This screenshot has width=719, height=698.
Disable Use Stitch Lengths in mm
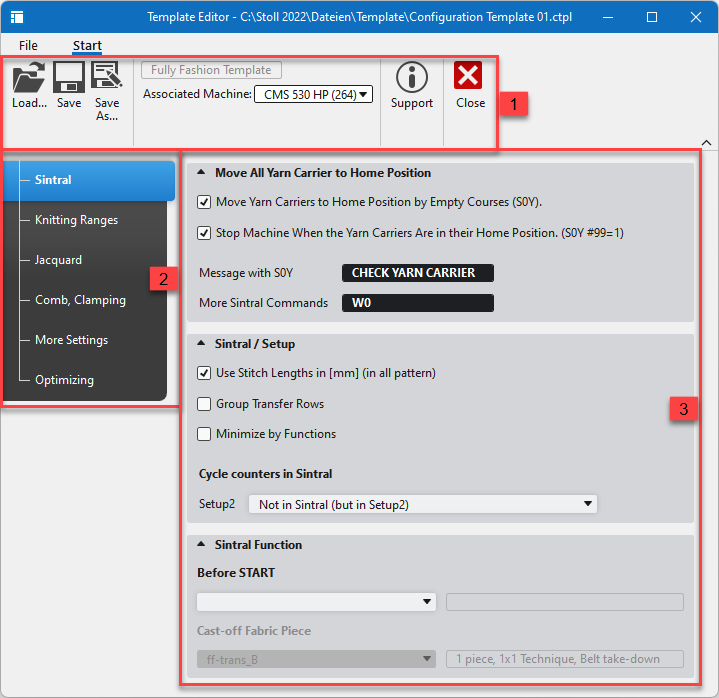pyautogui.click(x=205, y=373)
